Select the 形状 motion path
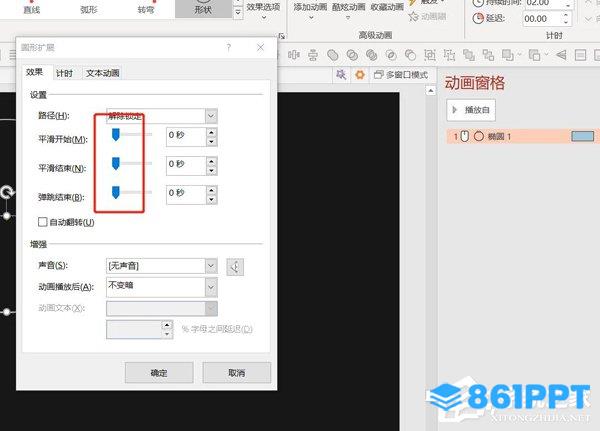The width and height of the screenshot is (600, 431). coord(203,8)
